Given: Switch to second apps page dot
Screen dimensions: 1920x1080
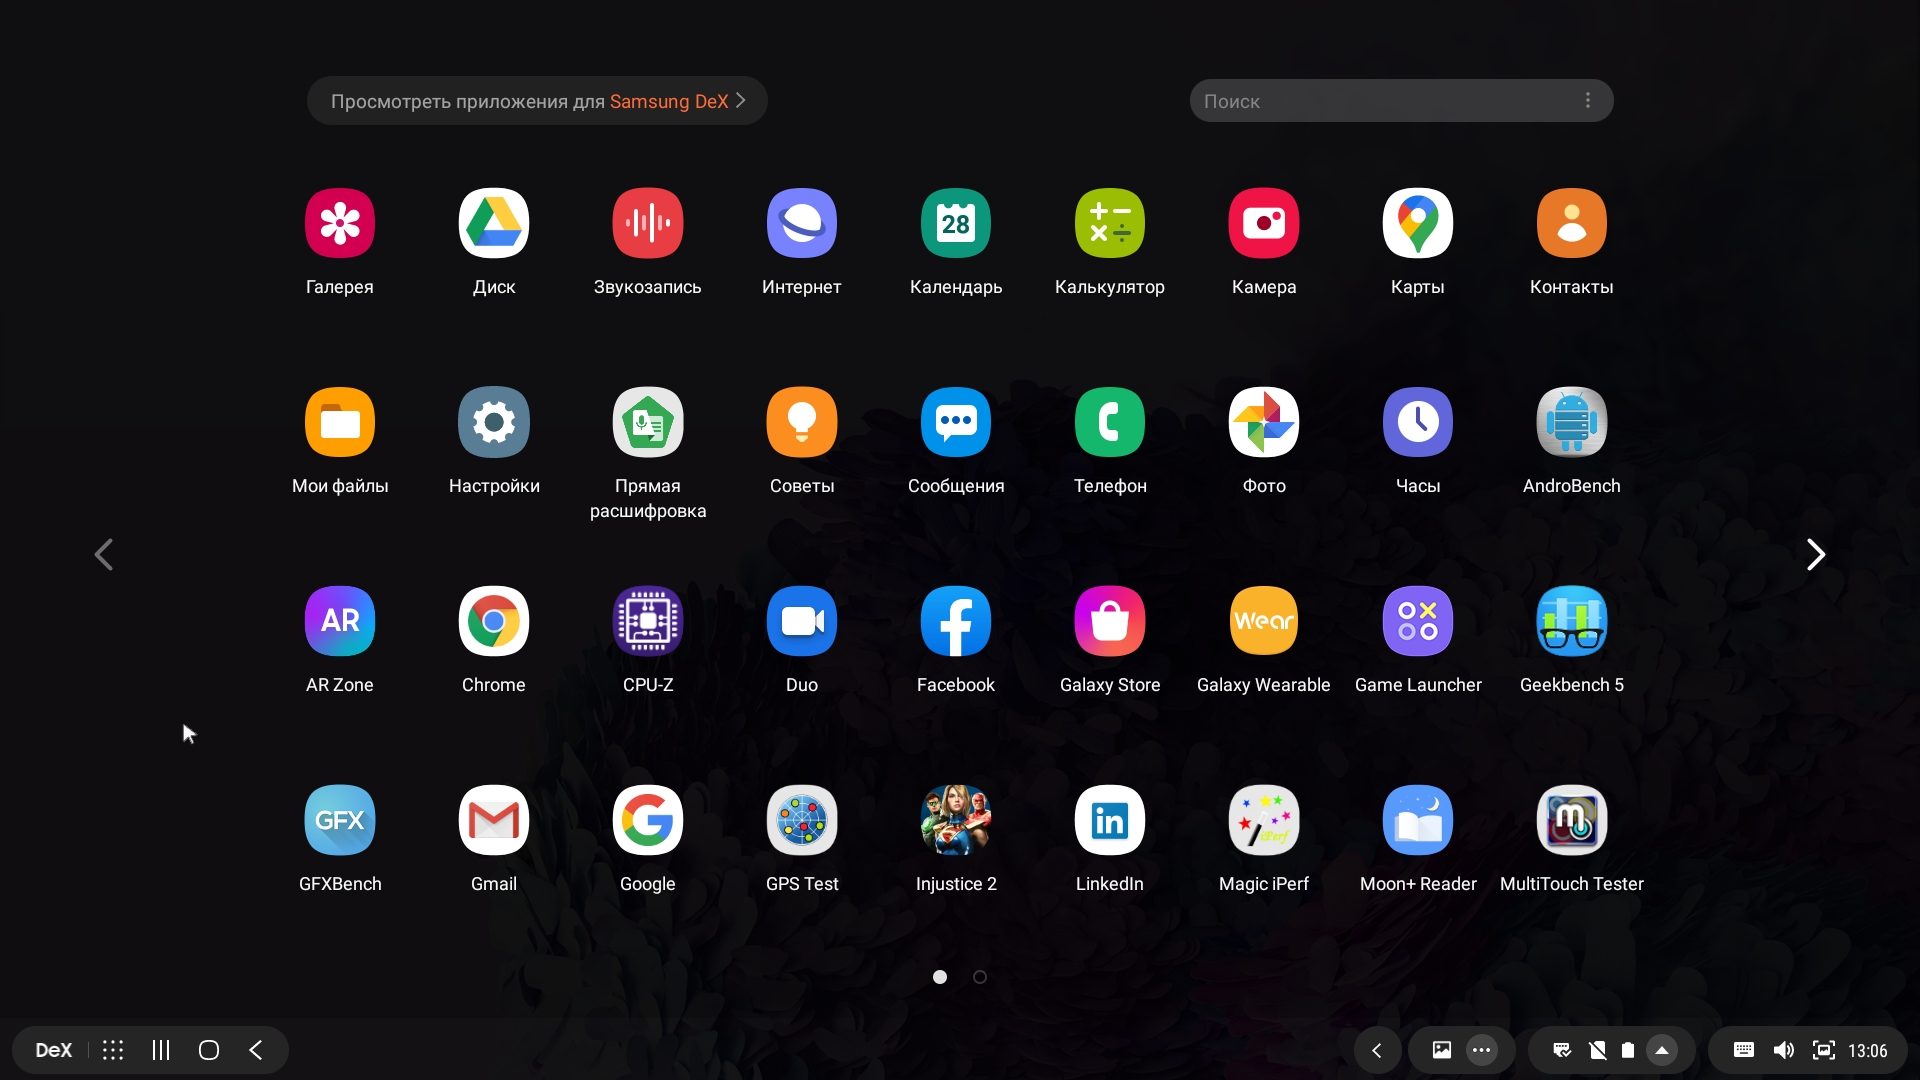Looking at the screenshot, I should pos(980,977).
